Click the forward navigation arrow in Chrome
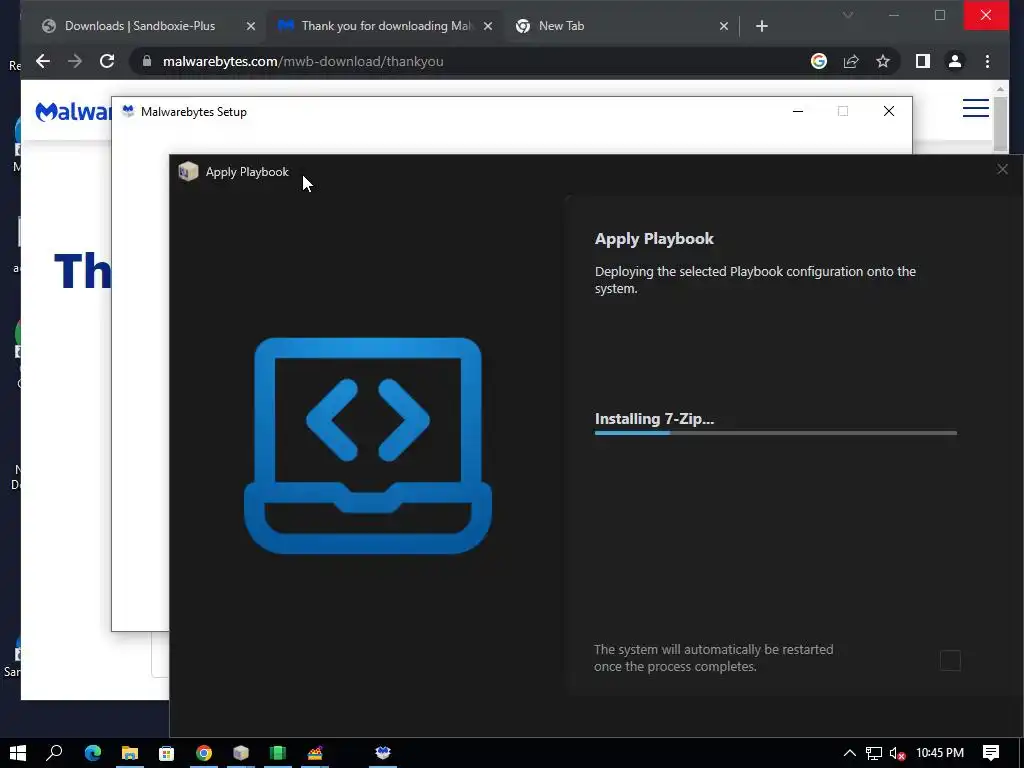 tap(75, 61)
